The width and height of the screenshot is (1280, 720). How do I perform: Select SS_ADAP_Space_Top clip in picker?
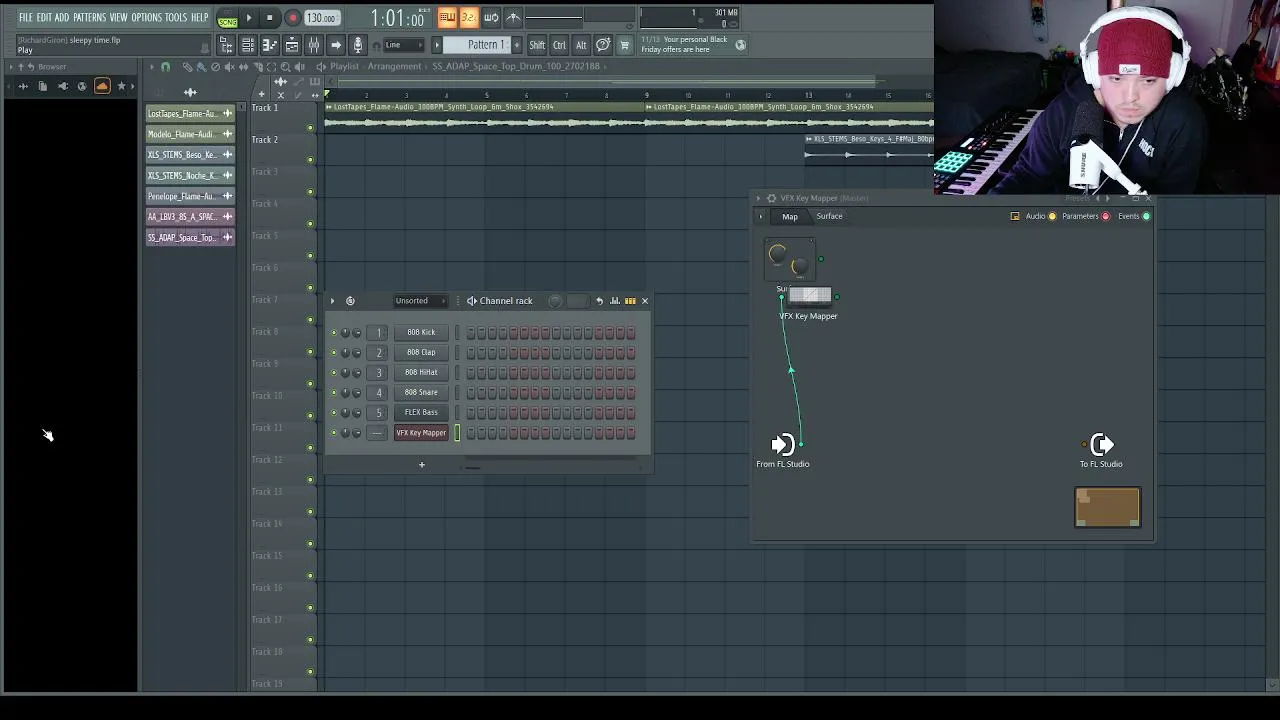pyautogui.click(x=190, y=237)
